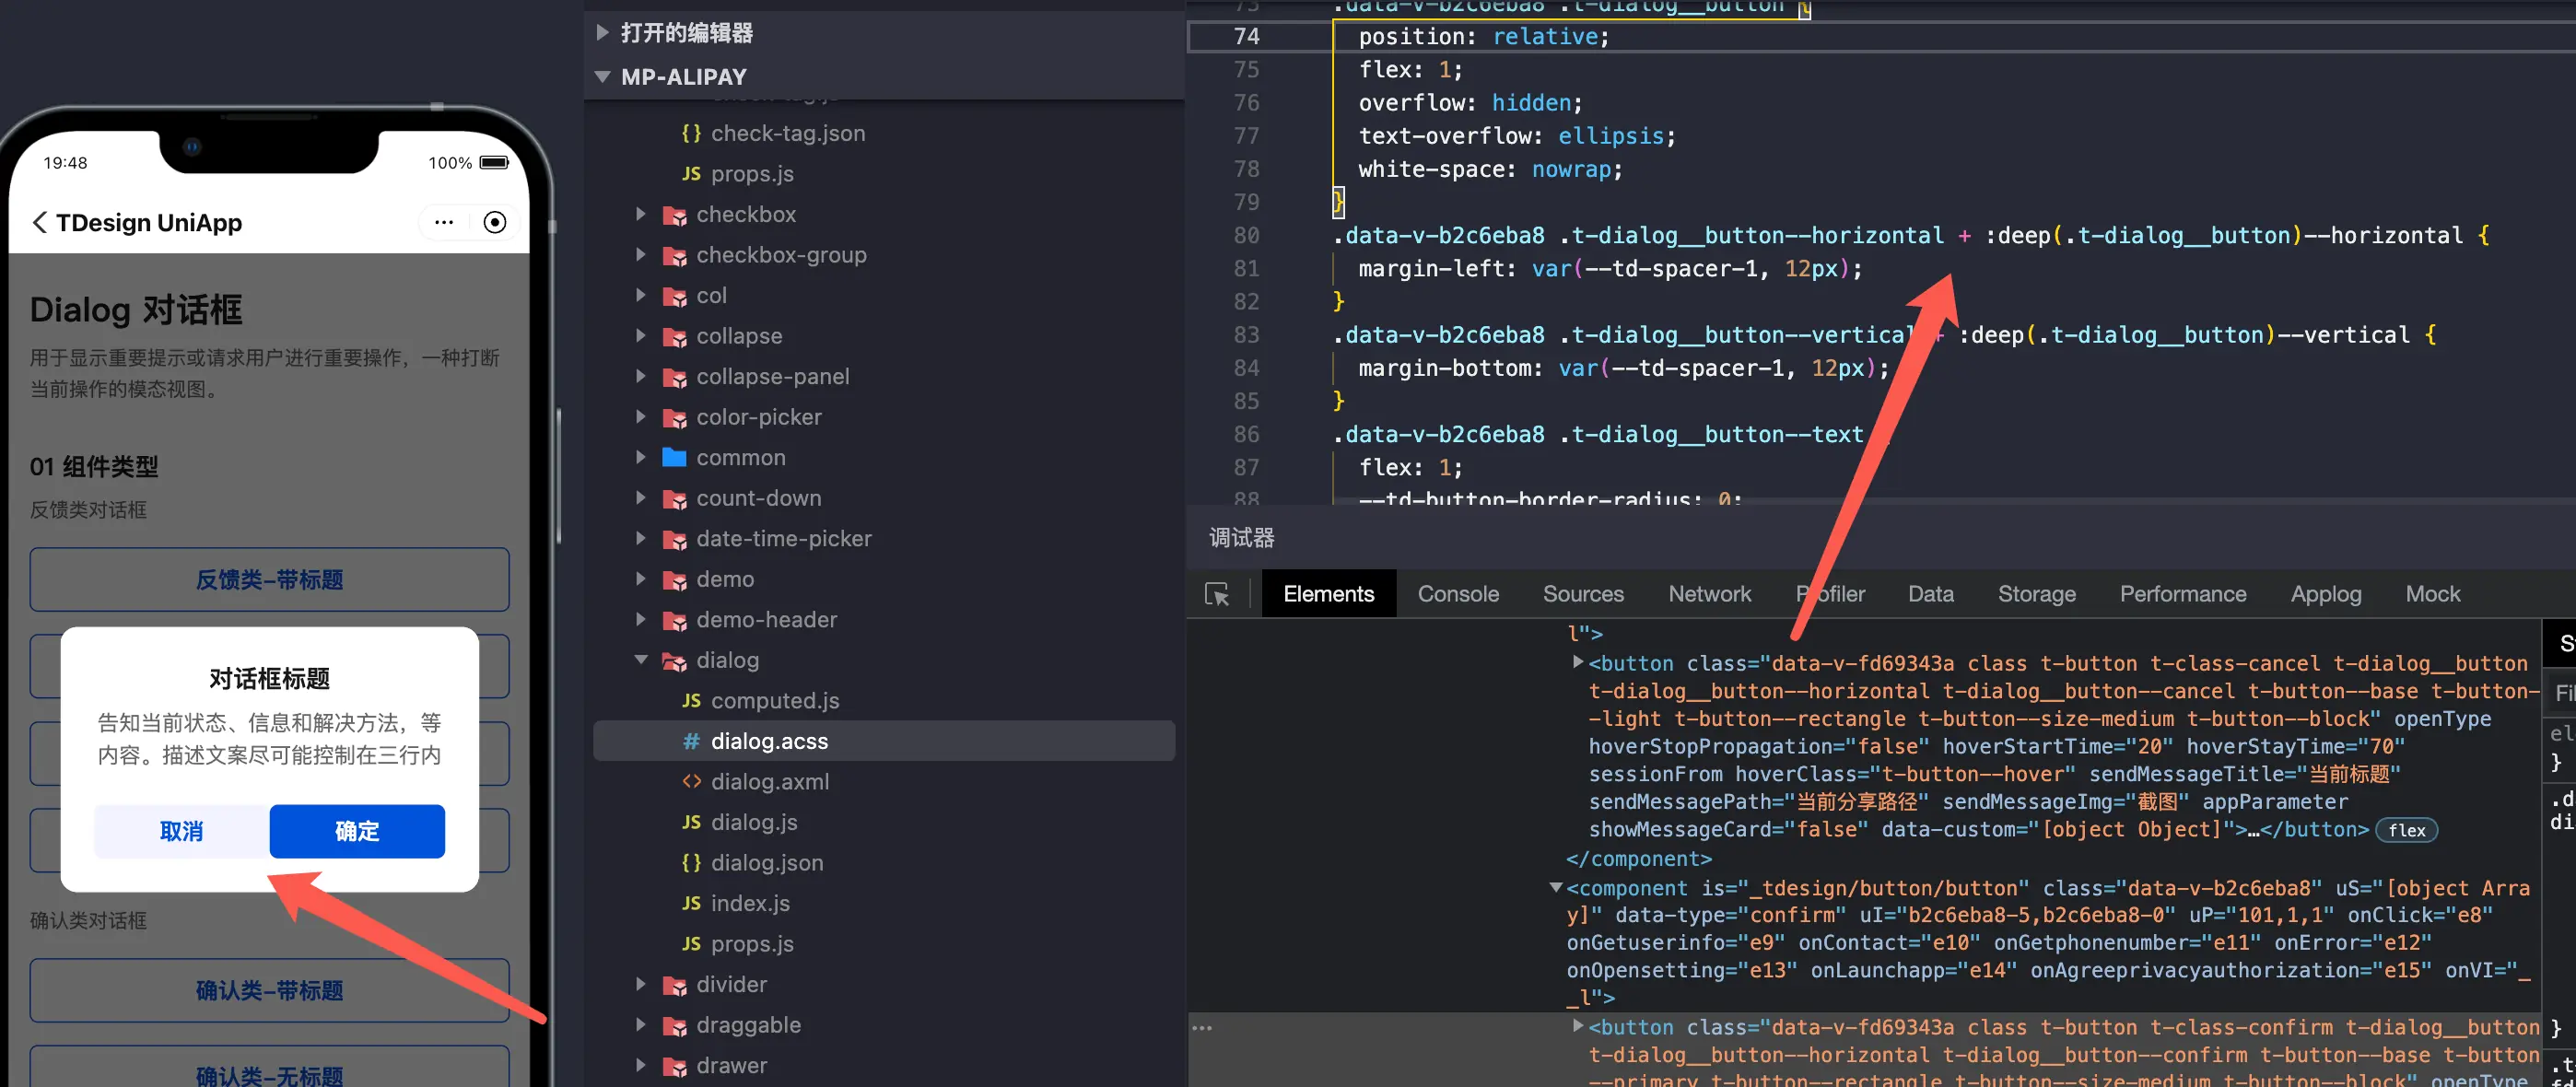Tap the back arrow beside TDesign UniApp
This screenshot has width=2576, height=1087.
click(x=40, y=222)
